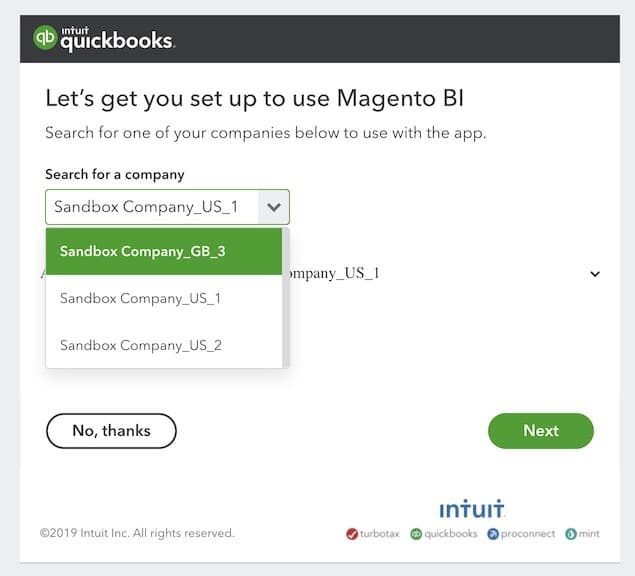Click the TurboTax checkmark icon

[352, 534]
